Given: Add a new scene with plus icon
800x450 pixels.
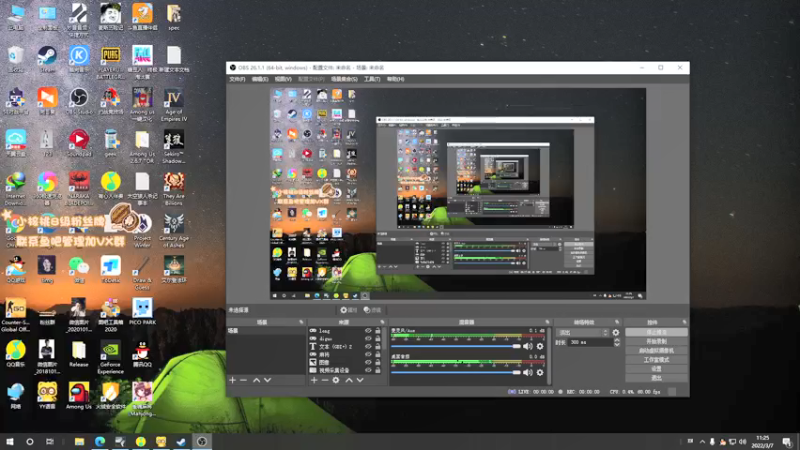Looking at the screenshot, I should pos(233,380).
